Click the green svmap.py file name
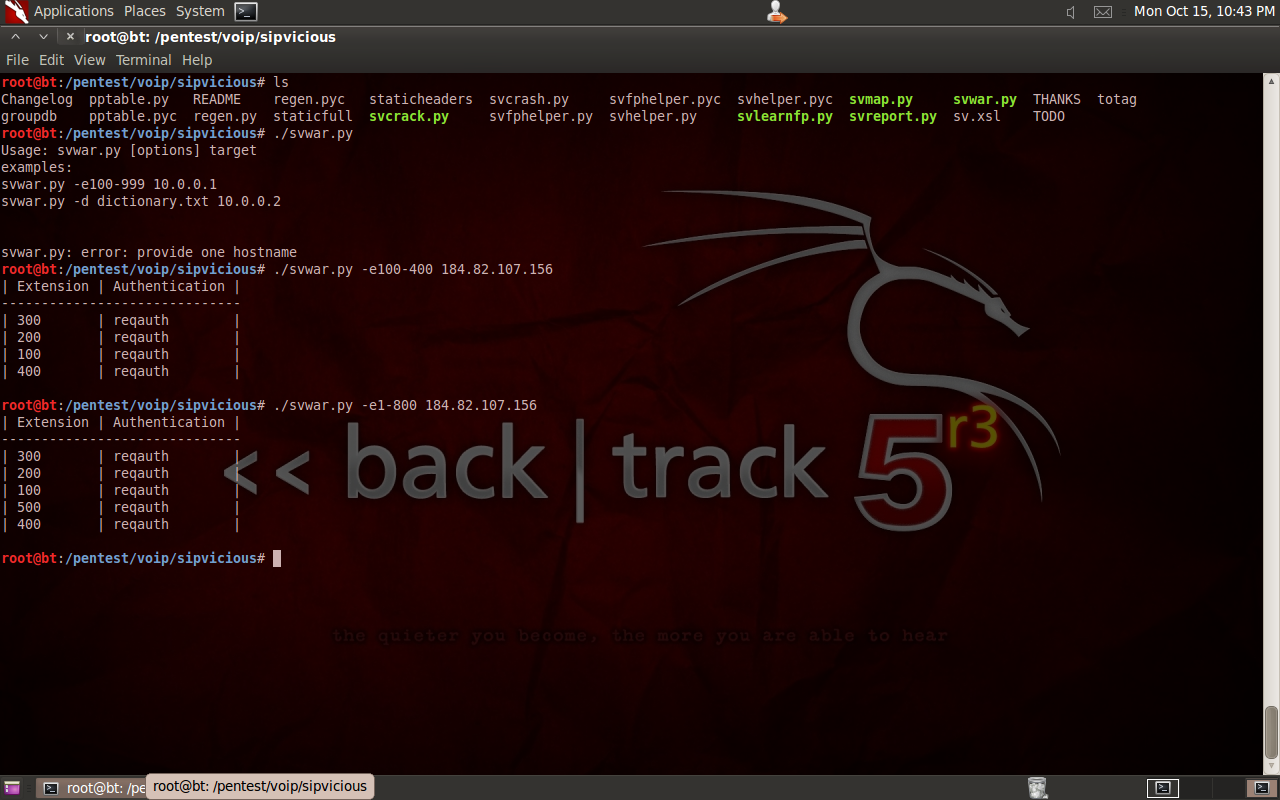The image size is (1280, 800). pos(881,99)
